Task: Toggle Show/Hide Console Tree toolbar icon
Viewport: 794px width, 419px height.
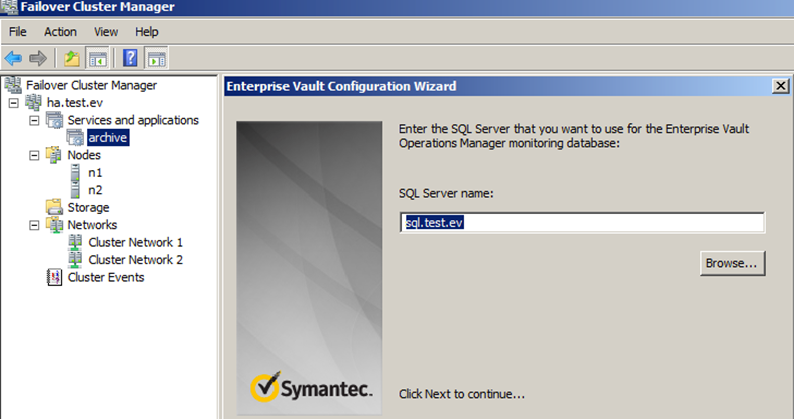Action: click(x=97, y=59)
